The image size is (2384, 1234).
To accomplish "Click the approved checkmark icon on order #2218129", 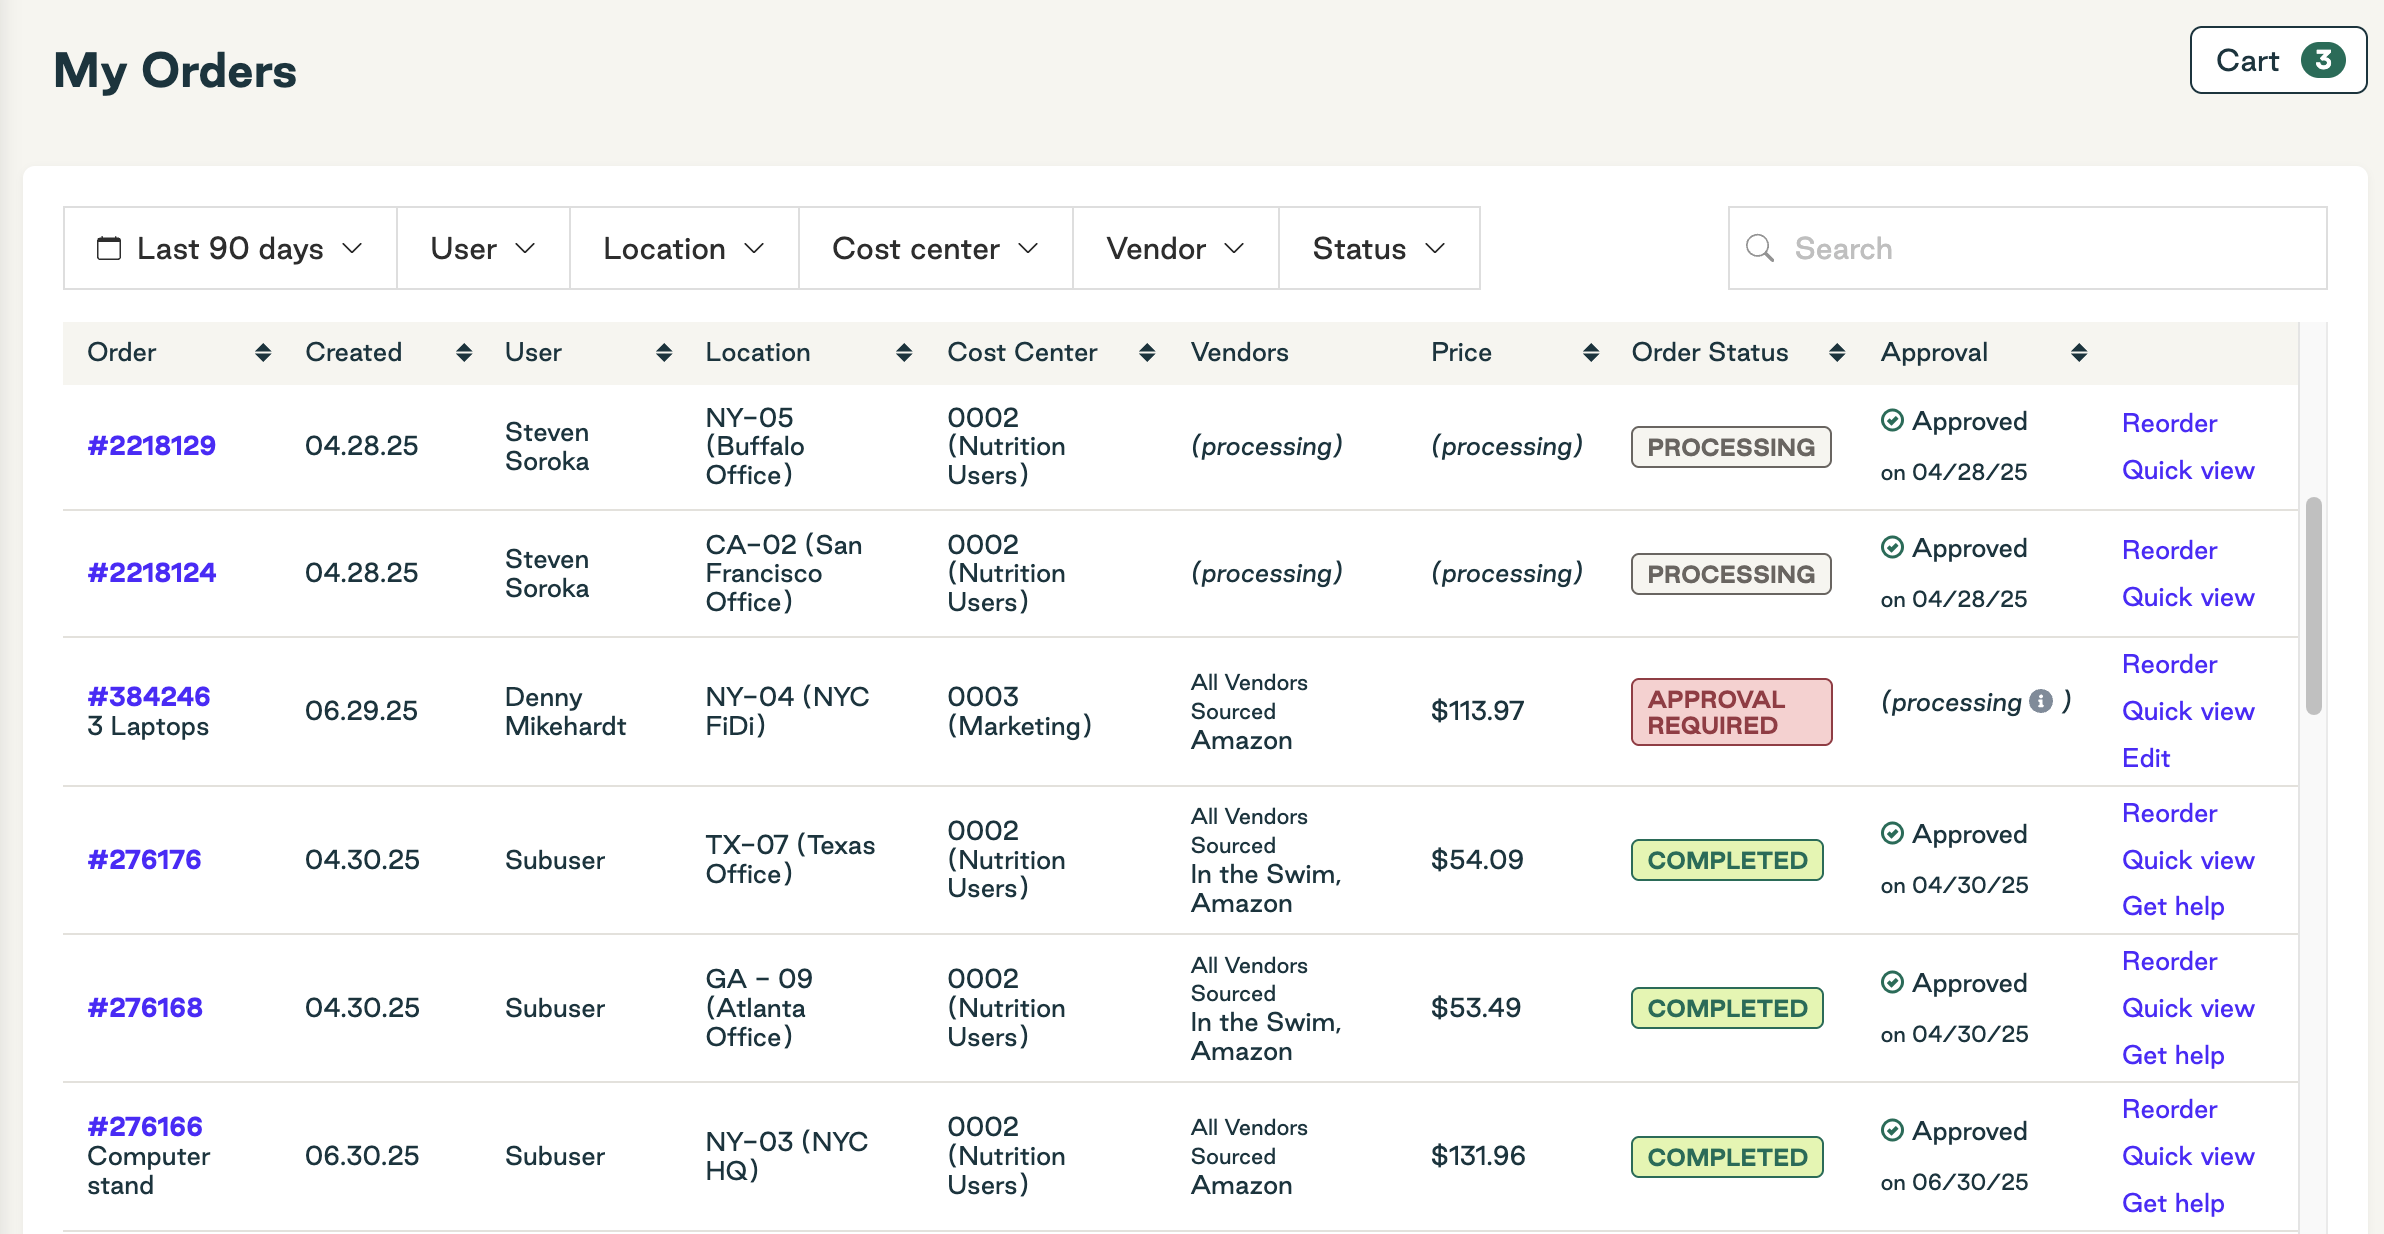I will tap(1893, 420).
